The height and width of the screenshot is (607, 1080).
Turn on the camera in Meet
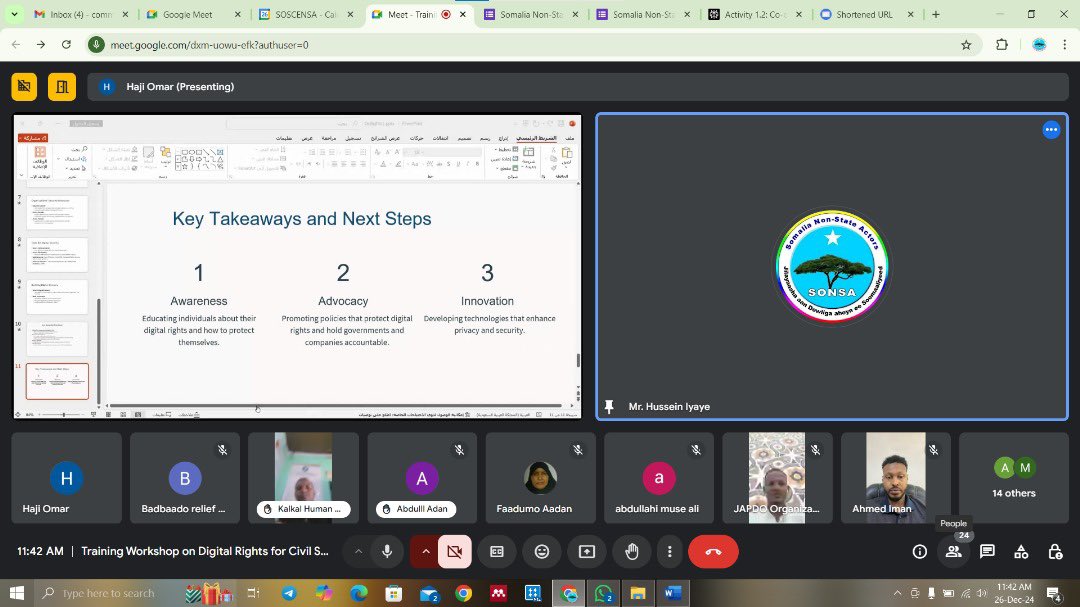455,551
